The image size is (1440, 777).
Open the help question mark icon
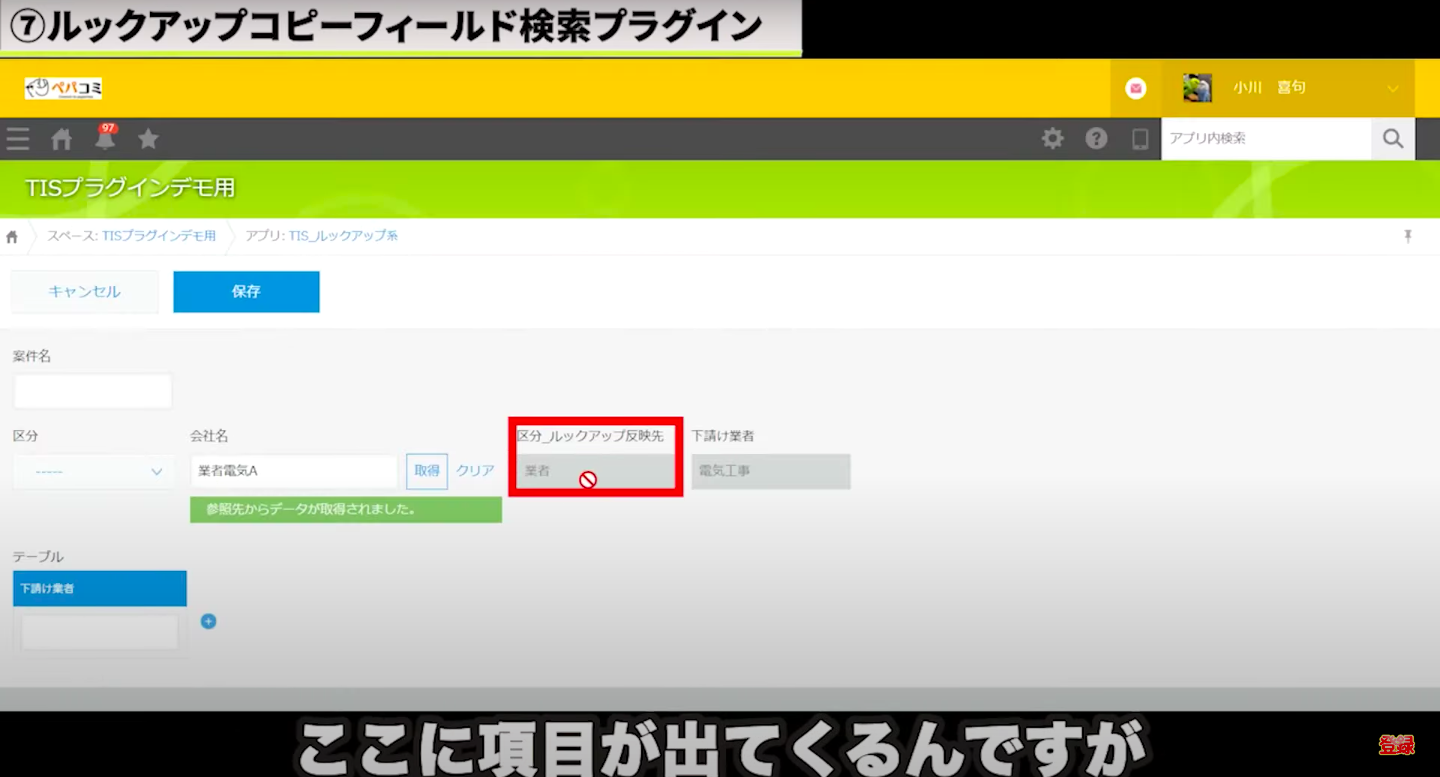tap(1097, 139)
